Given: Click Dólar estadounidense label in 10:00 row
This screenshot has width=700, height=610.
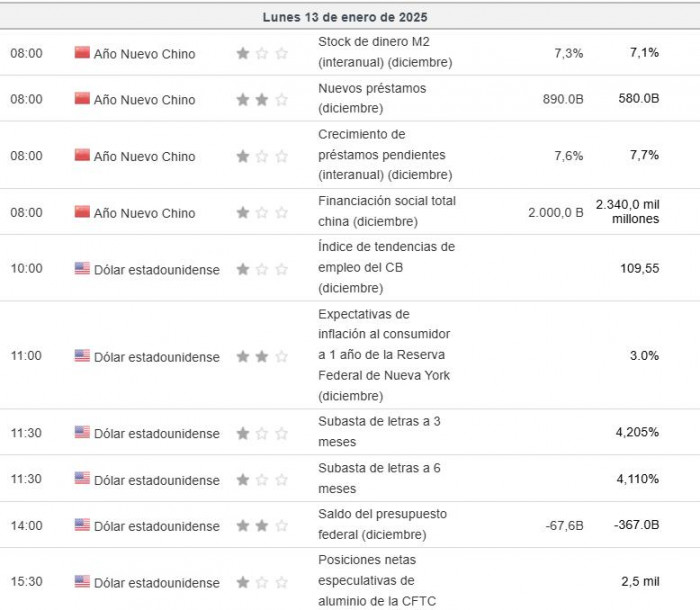Looking at the screenshot, I should (157, 270).
